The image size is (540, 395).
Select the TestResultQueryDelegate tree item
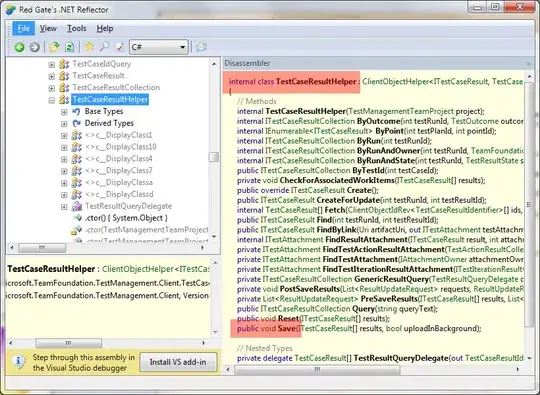tap(128, 206)
